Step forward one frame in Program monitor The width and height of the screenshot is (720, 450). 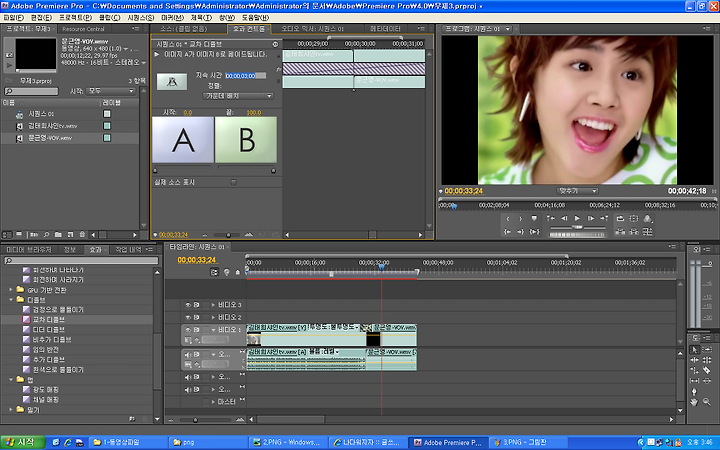click(x=591, y=219)
